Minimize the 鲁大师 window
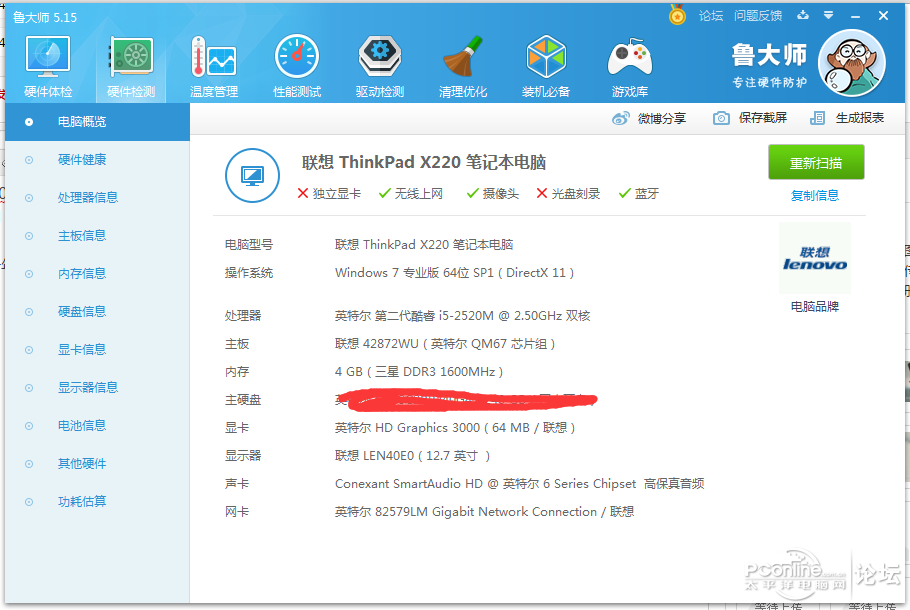The image size is (910, 610). pyautogui.click(x=855, y=16)
